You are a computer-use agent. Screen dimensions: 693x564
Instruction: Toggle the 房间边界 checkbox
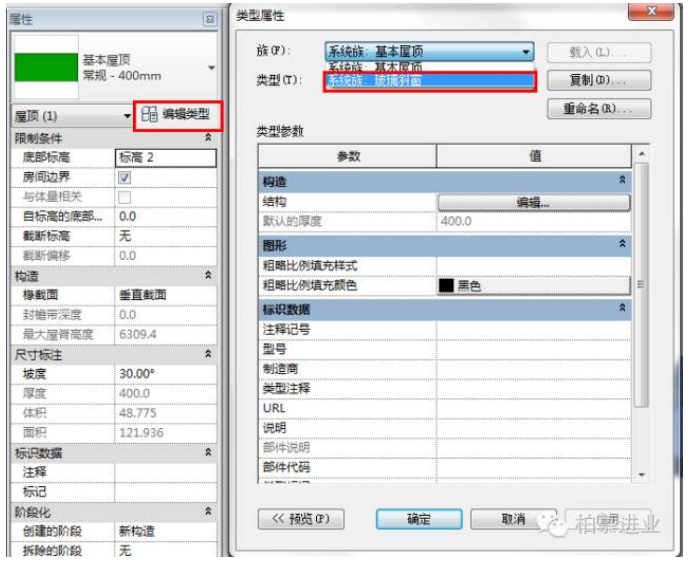(x=125, y=178)
